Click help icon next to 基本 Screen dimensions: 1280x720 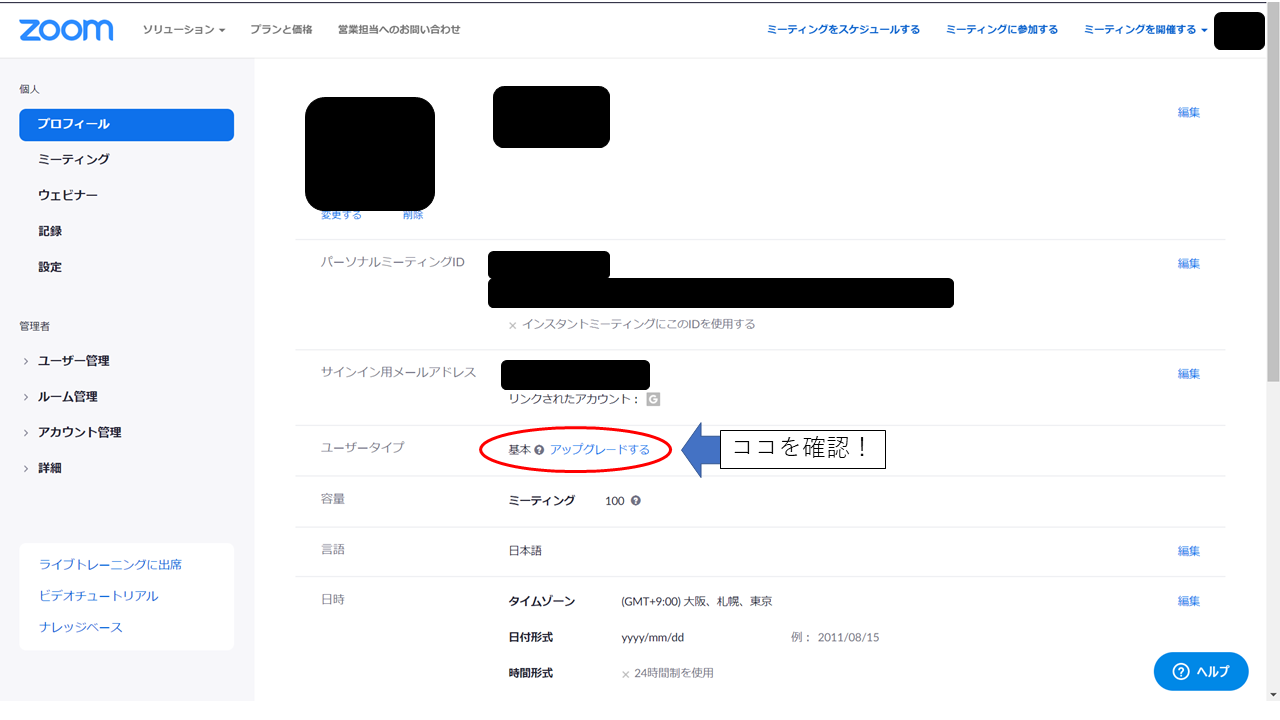coord(539,450)
